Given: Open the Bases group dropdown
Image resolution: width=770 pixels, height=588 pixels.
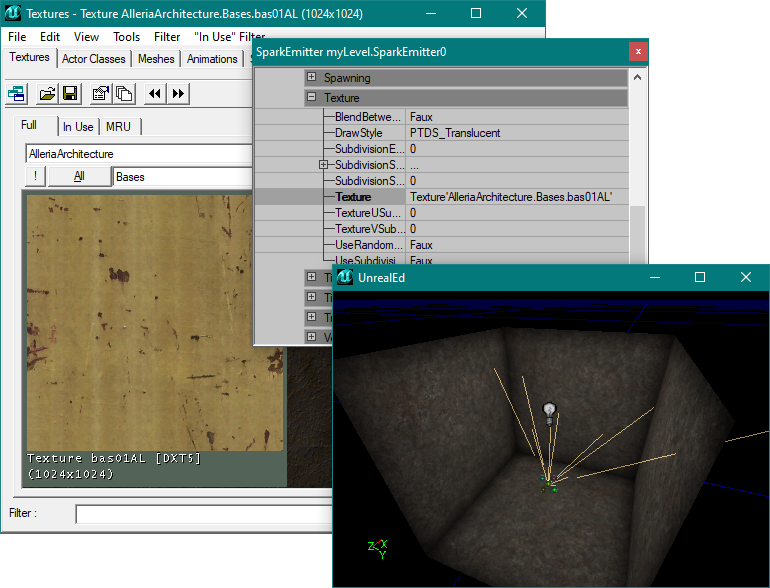Looking at the screenshot, I should (x=183, y=177).
